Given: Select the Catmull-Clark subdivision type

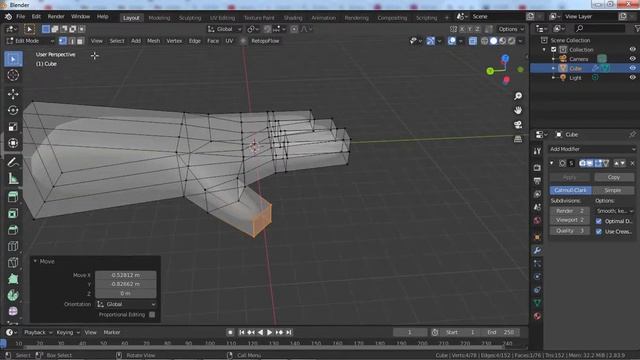Looking at the screenshot, I should tap(570, 190).
